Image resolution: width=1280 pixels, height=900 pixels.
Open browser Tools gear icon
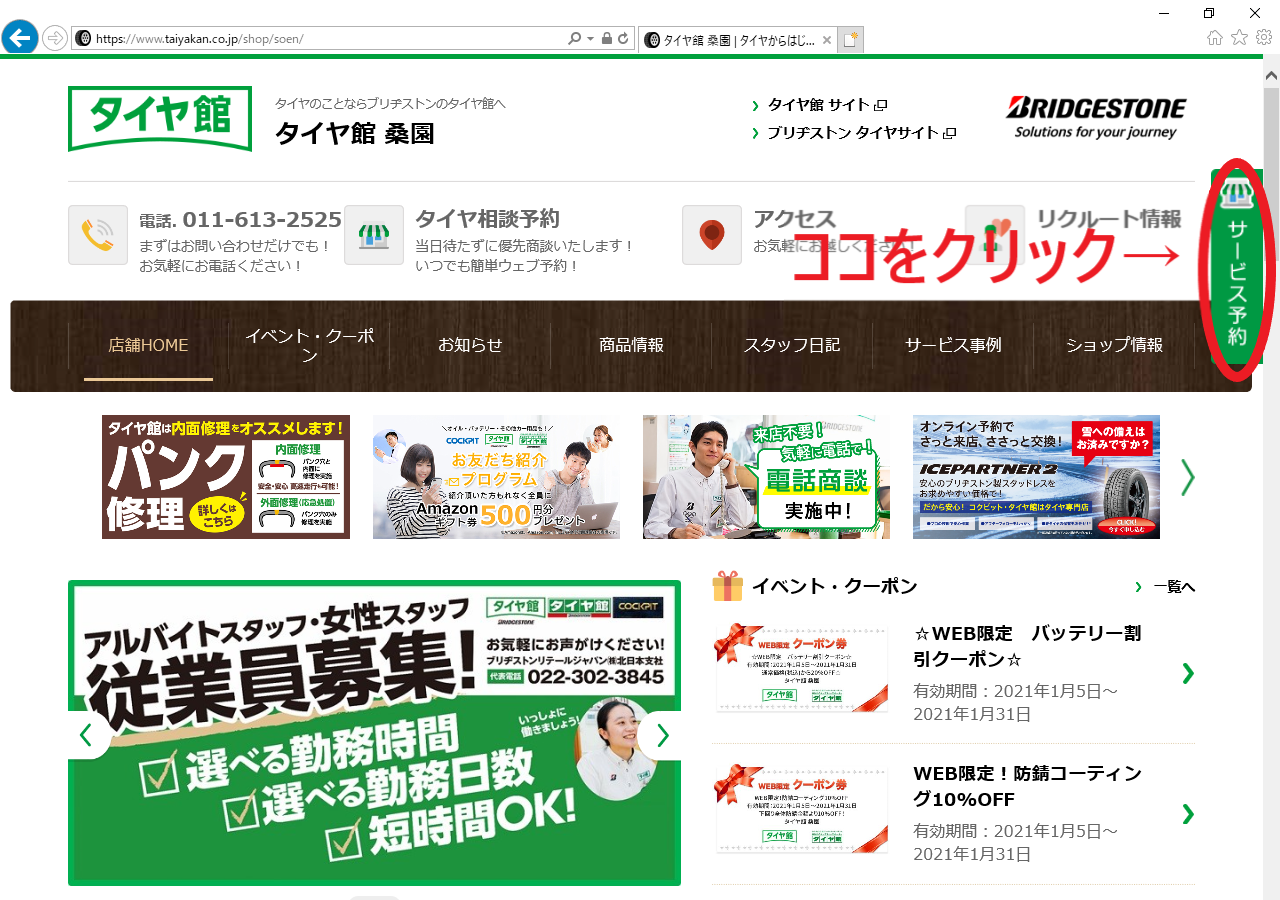(x=1264, y=38)
